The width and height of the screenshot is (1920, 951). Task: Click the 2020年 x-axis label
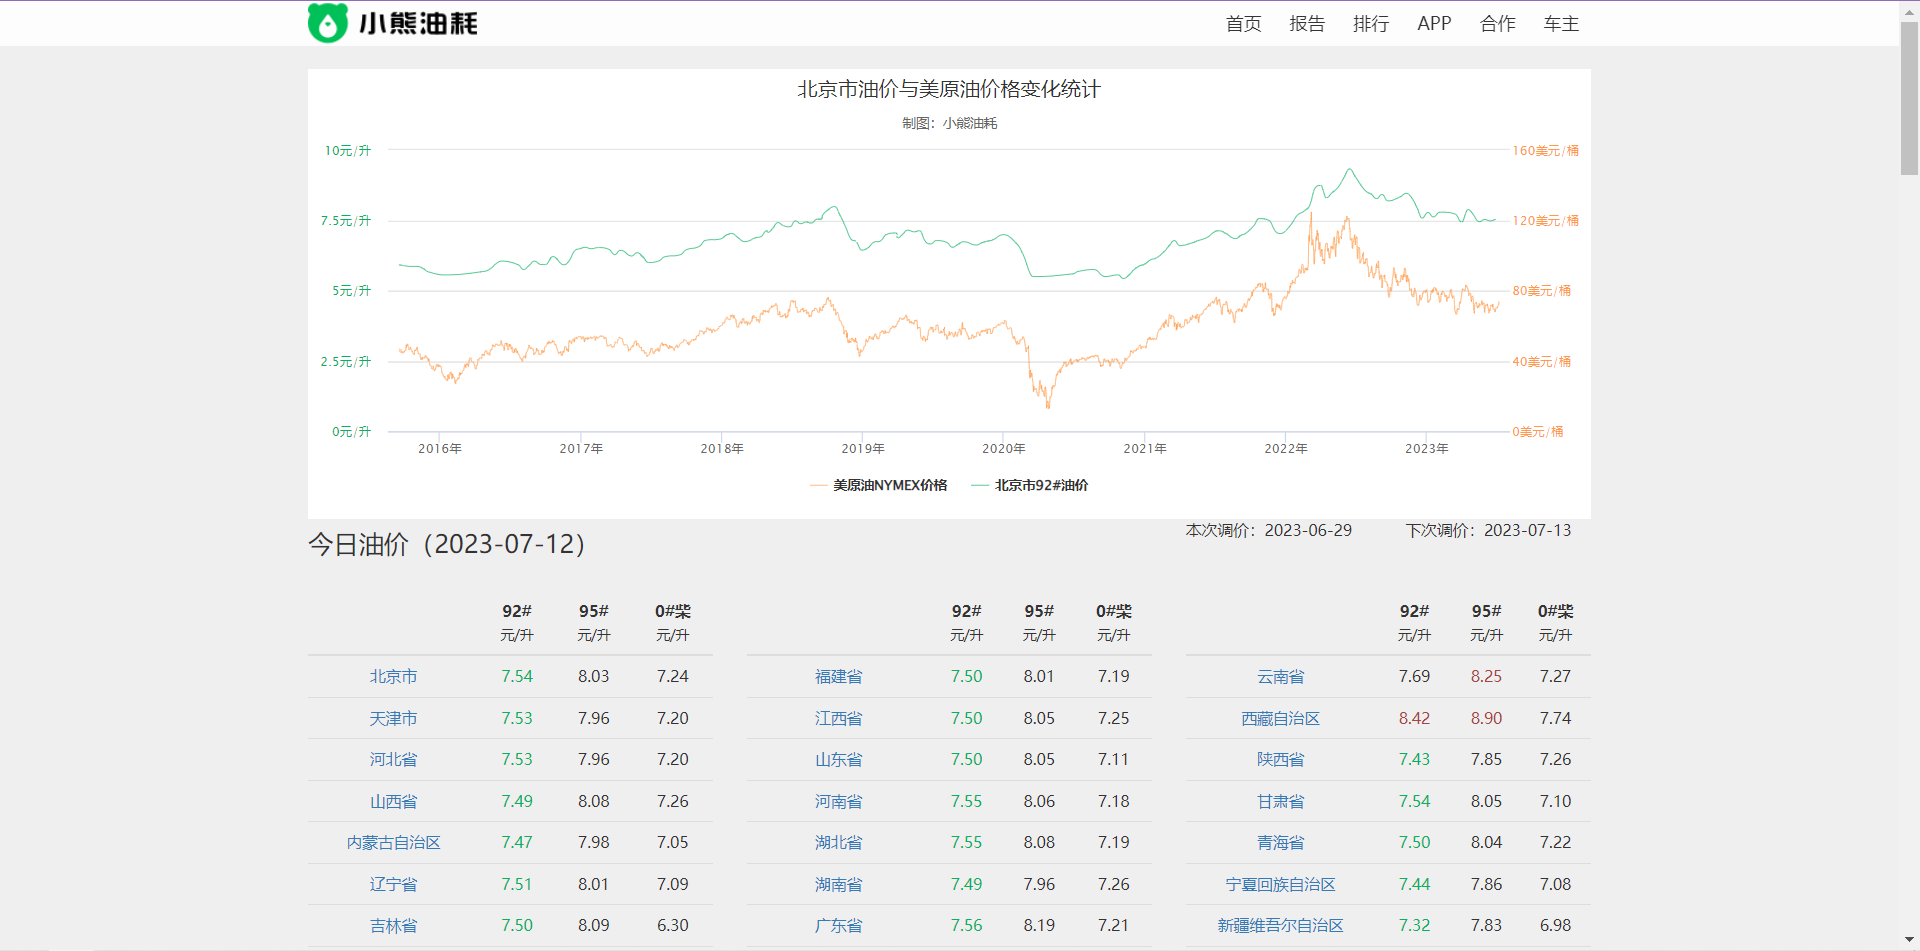pos(1003,448)
